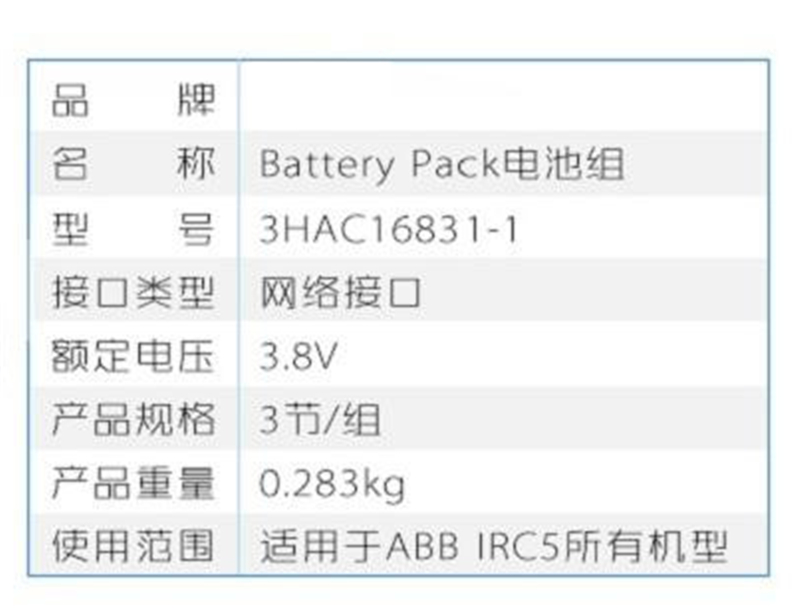Click the model number 3HAC16831-1

[x=389, y=229]
